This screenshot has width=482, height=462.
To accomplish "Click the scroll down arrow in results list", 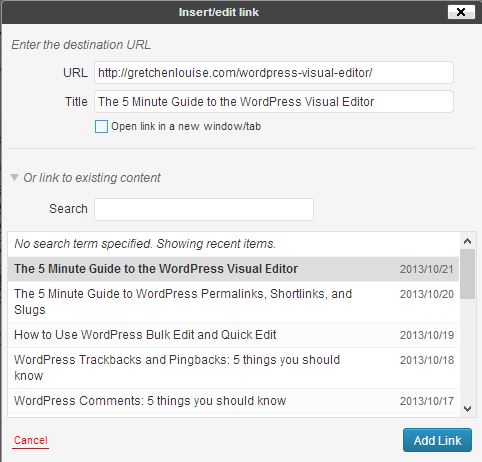I will [x=467, y=408].
